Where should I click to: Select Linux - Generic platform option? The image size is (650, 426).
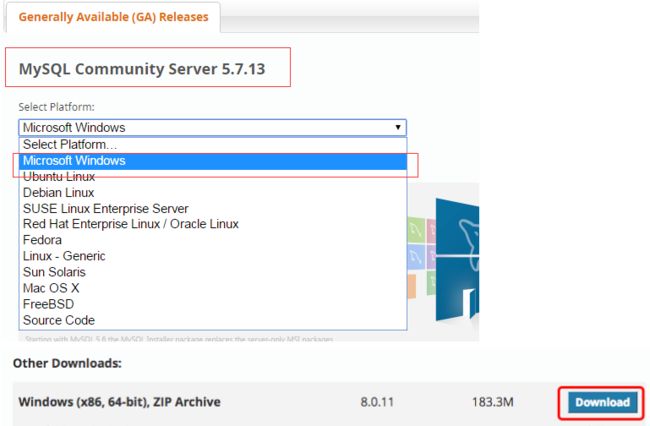(213, 256)
